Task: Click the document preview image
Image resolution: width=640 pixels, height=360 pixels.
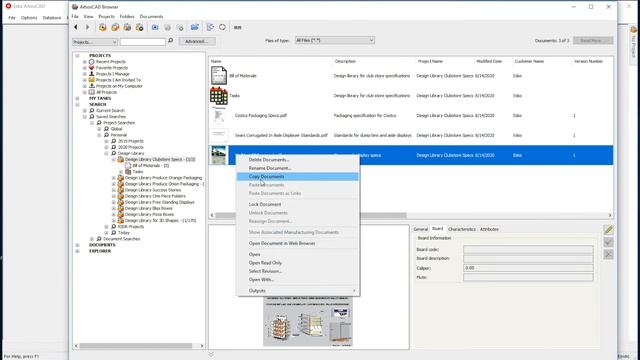Action: click(x=308, y=322)
